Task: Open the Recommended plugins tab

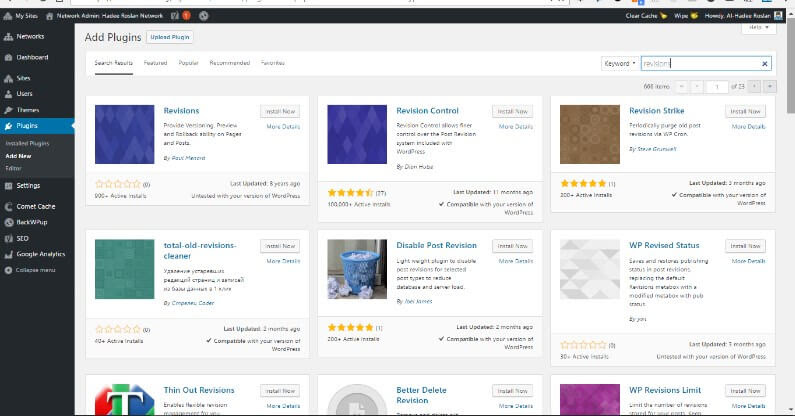Action: pos(230,63)
